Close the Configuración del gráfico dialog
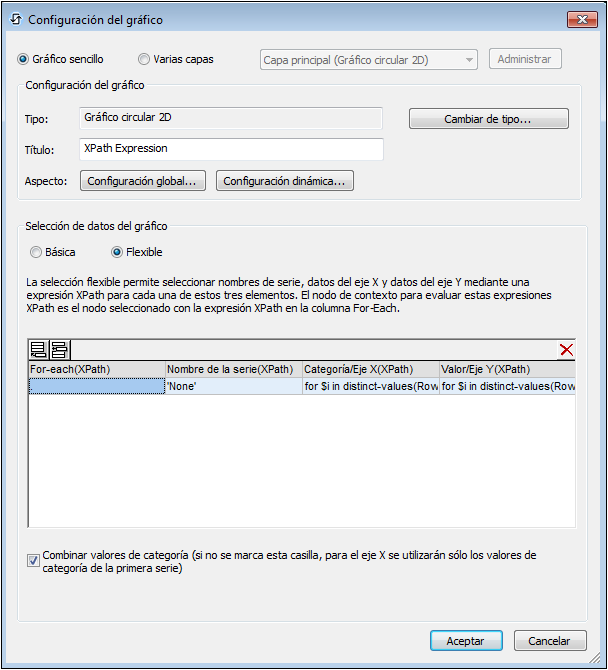The width and height of the screenshot is (608, 670). tap(582, 19)
